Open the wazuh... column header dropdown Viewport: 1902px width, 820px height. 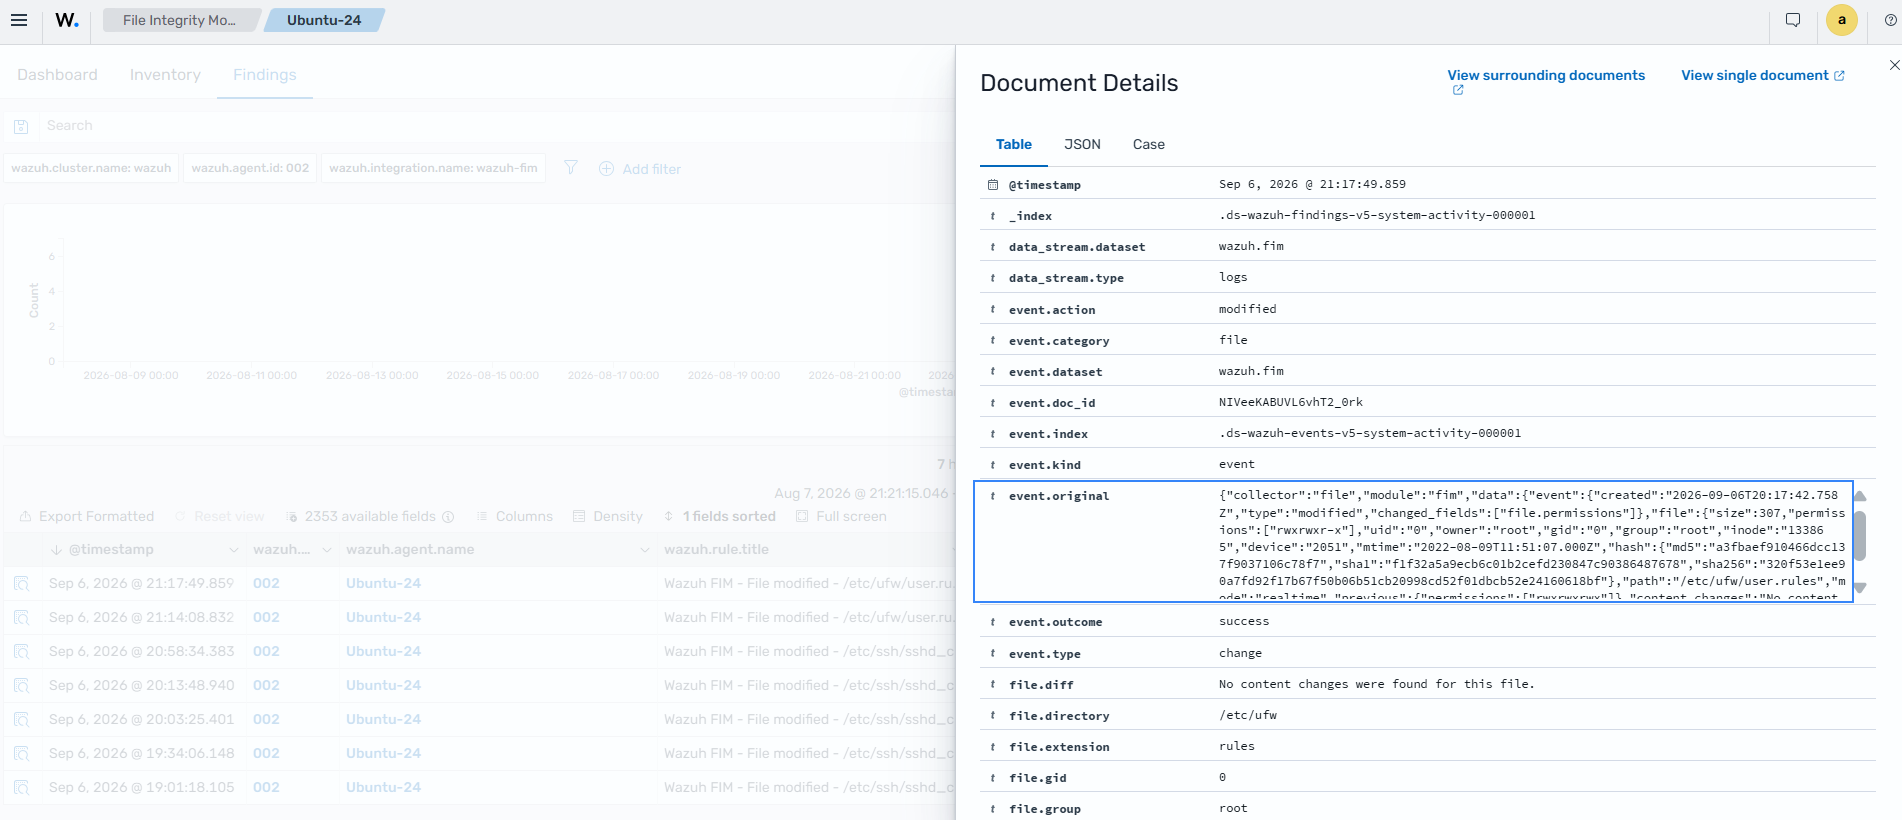(x=326, y=550)
